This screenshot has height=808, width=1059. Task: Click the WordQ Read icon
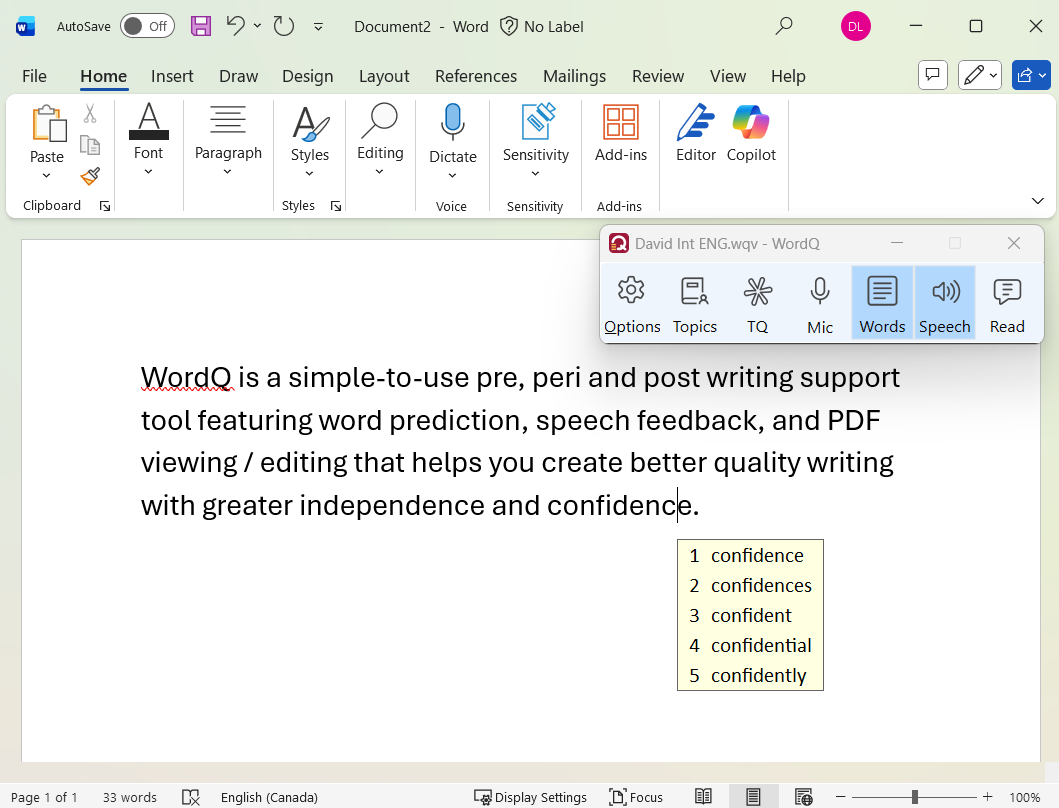point(1007,301)
